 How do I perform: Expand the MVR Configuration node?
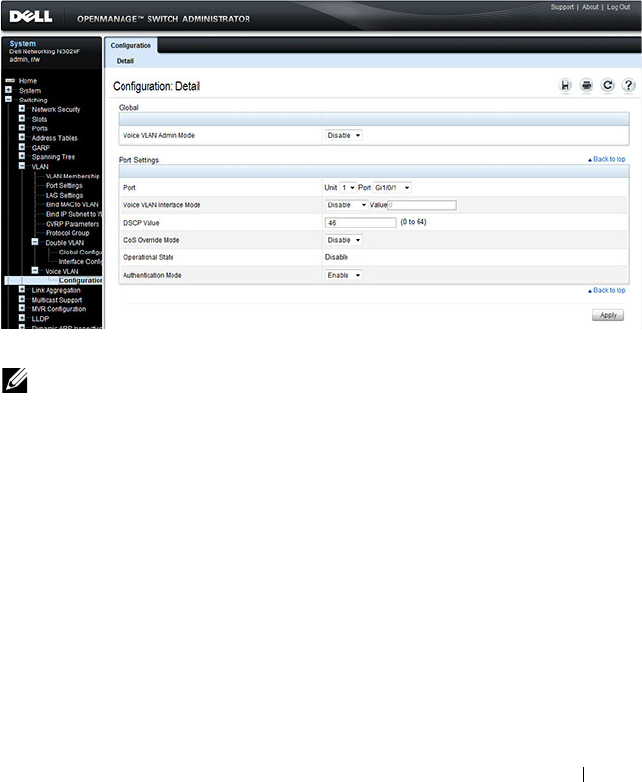point(22,308)
